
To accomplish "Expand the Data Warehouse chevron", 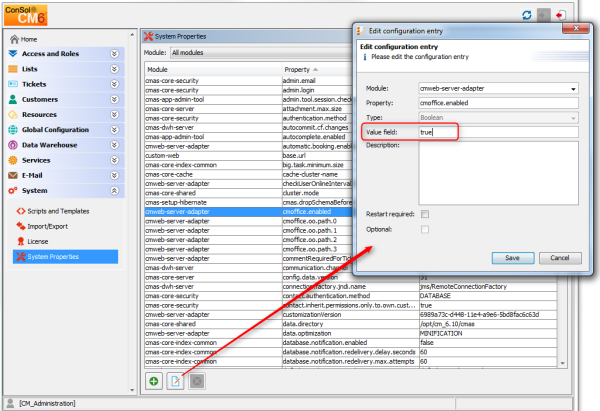I will point(114,145).
